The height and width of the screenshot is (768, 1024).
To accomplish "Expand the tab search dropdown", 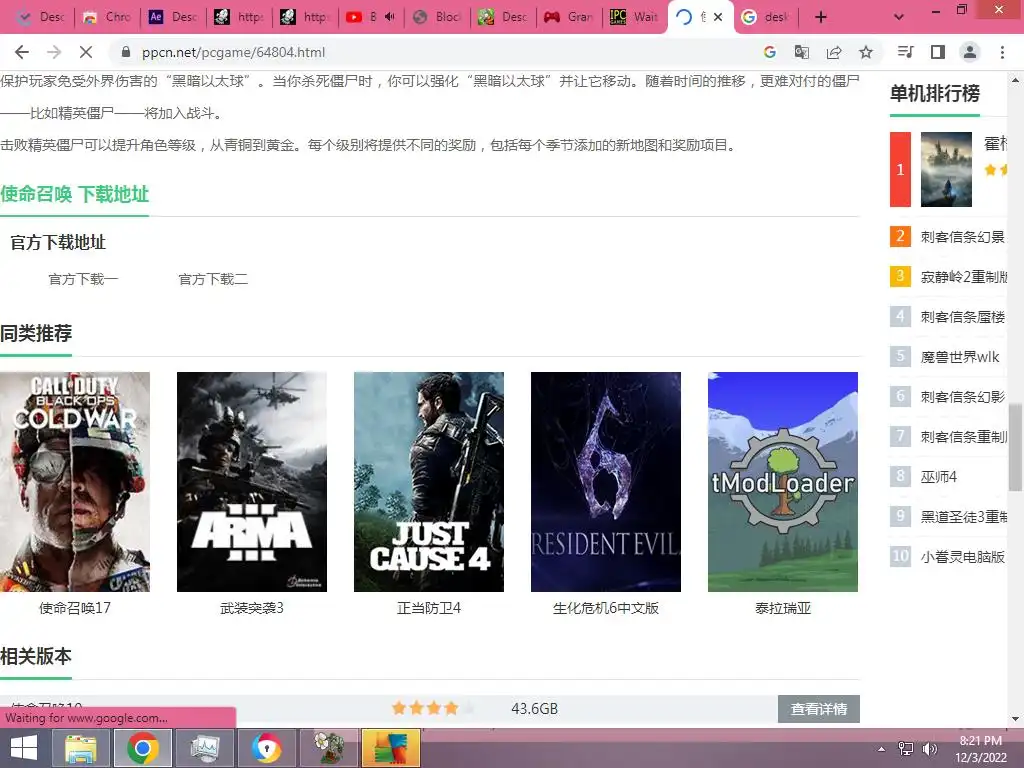I will click(899, 17).
